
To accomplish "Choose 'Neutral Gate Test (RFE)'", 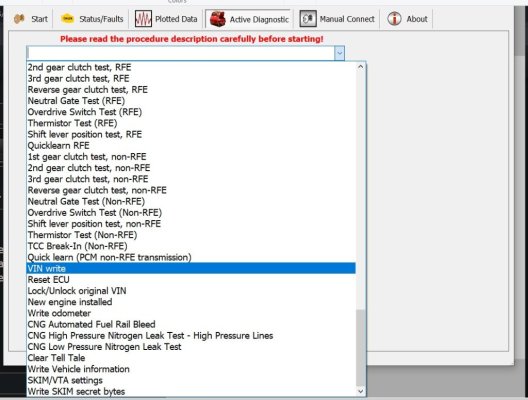I will pos(191,101).
